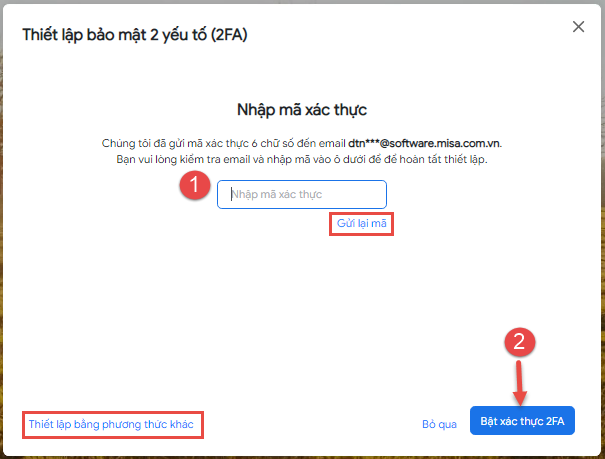Focus the 'Nhập mã xác thực' input field

point(302,194)
